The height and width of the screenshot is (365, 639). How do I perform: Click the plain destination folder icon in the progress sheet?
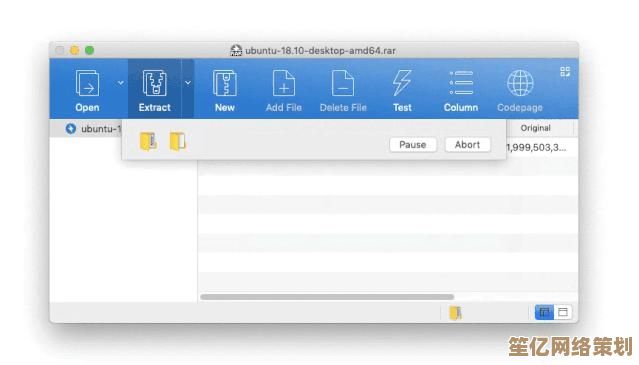[x=178, y=141]
